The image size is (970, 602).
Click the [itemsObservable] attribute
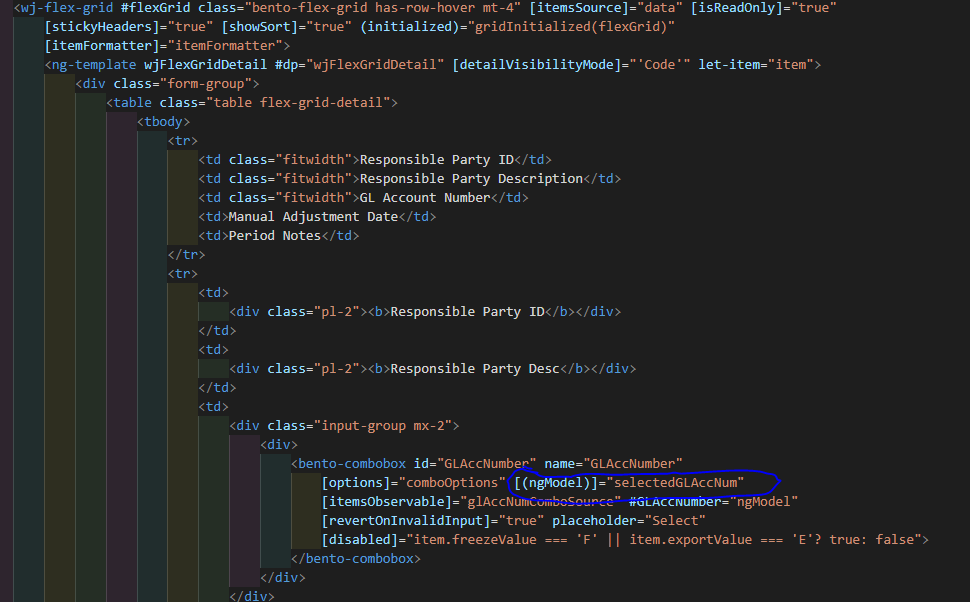387,502
